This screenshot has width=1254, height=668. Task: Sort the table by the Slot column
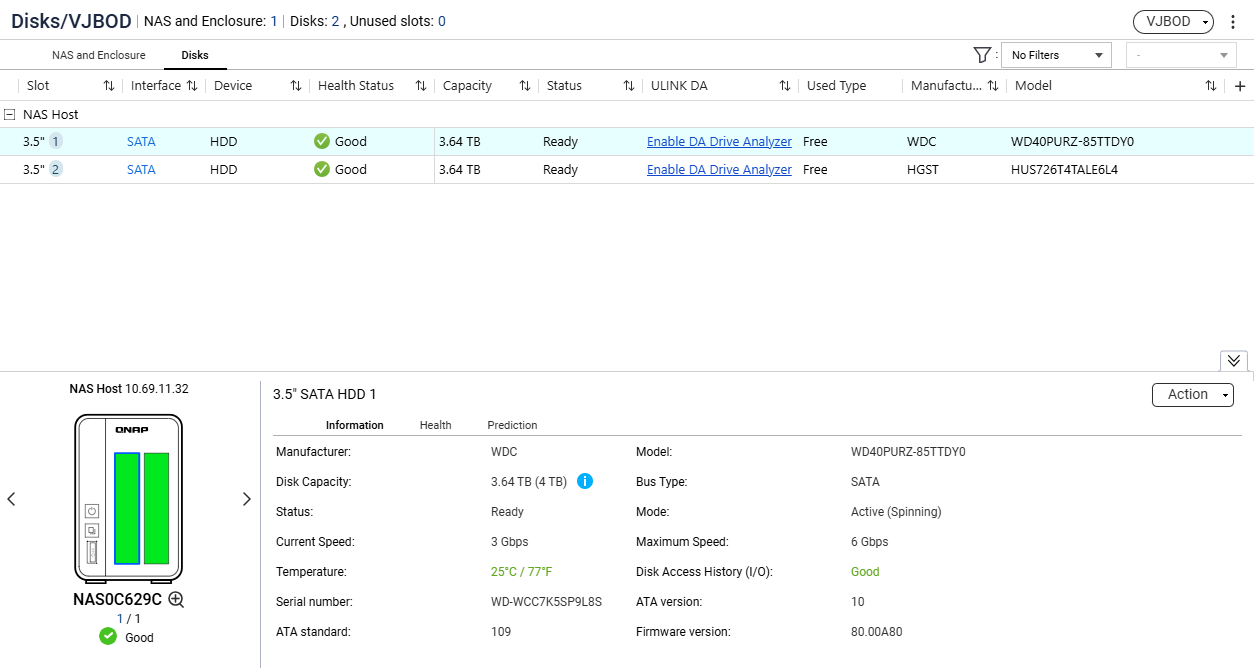108,86
